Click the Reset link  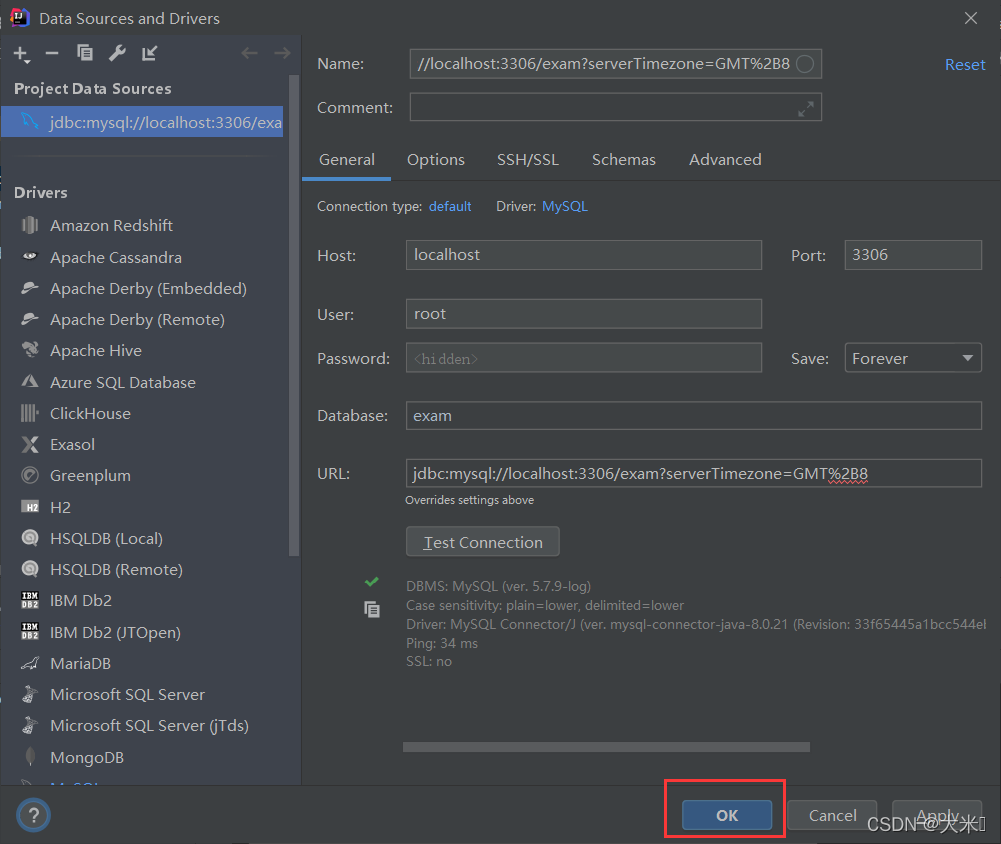pos(965,64)
